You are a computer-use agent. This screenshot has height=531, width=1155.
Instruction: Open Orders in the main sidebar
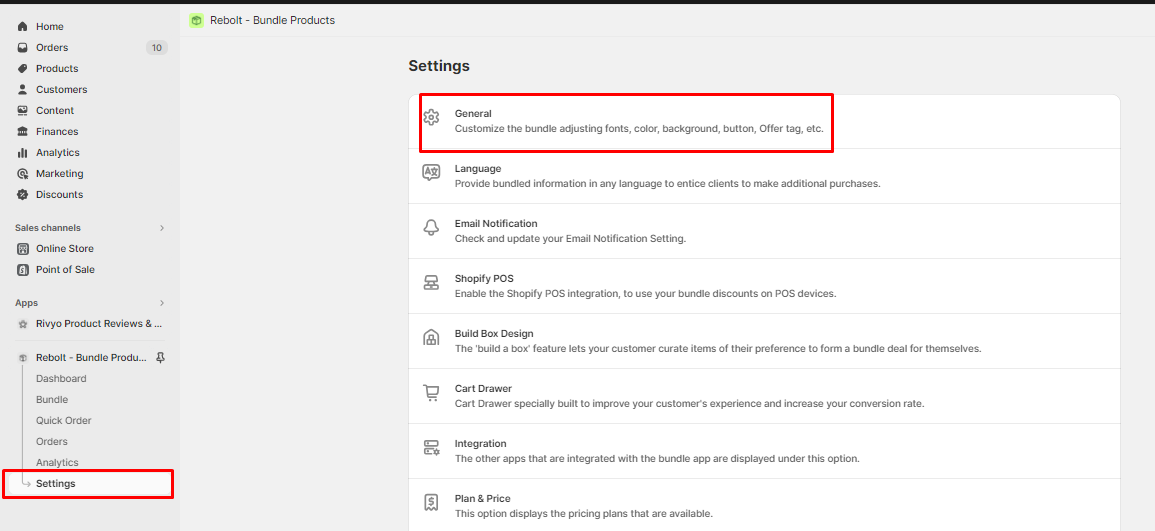52,48
